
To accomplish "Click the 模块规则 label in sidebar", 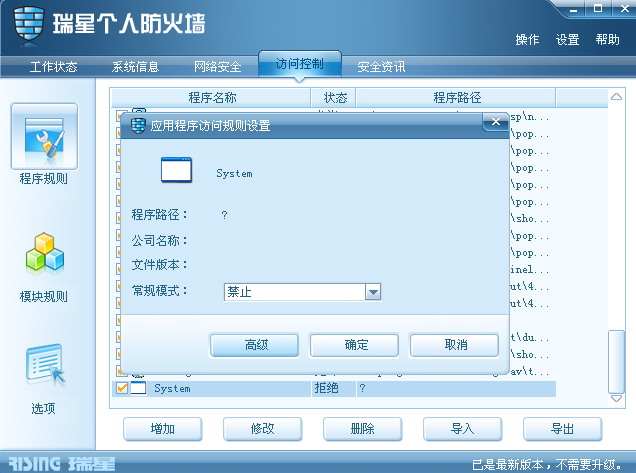I will pyautogui.click(x=44, y=297).
